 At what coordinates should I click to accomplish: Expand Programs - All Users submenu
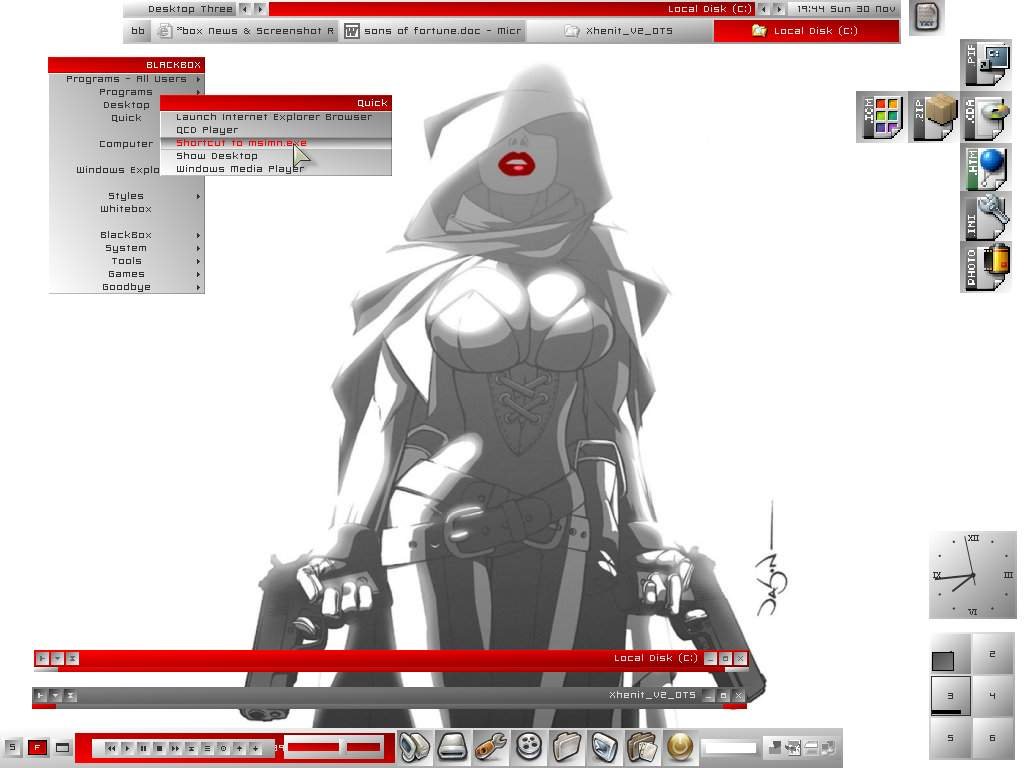[x=127, y=79]
